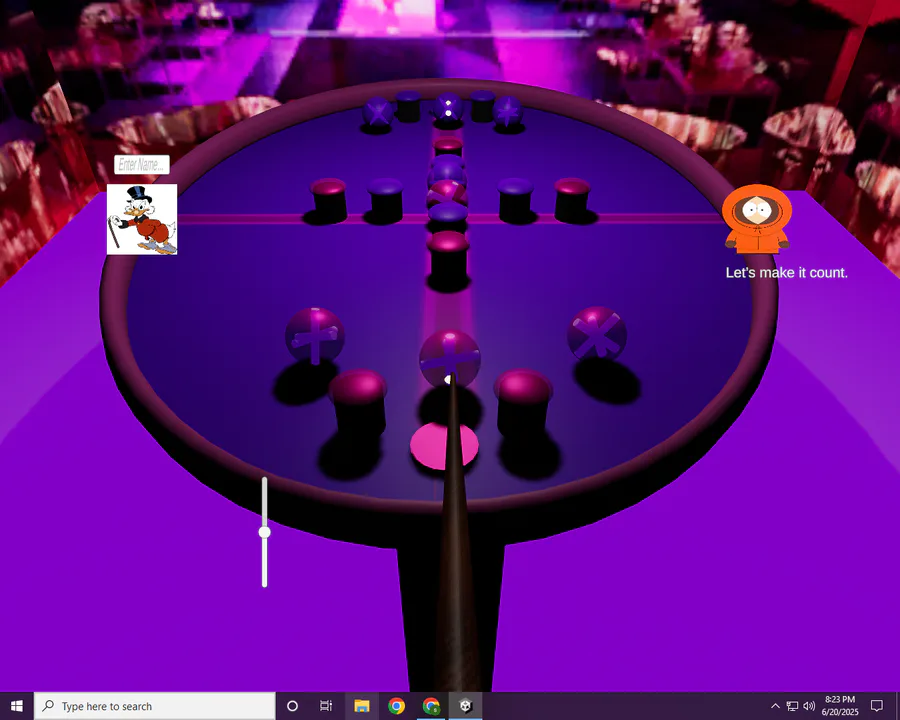The width and height of the screenshot is (900, 720).
Task: Select the Scrooge McDuck avatar image
Action: [x=142, y=219]
